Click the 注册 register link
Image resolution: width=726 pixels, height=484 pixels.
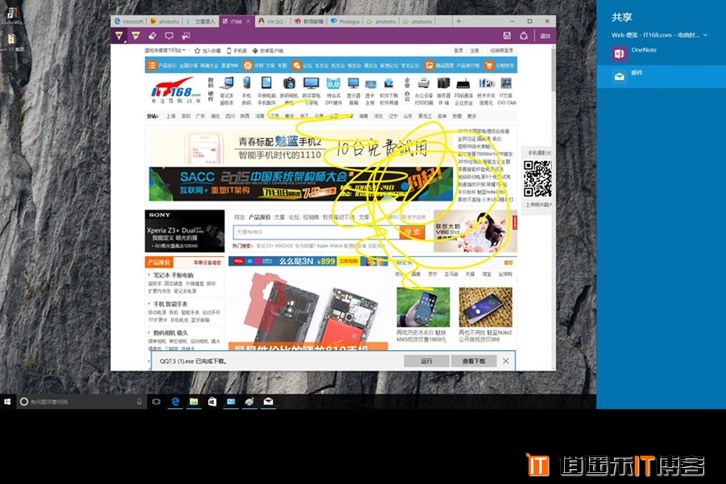tap(475, 50)
